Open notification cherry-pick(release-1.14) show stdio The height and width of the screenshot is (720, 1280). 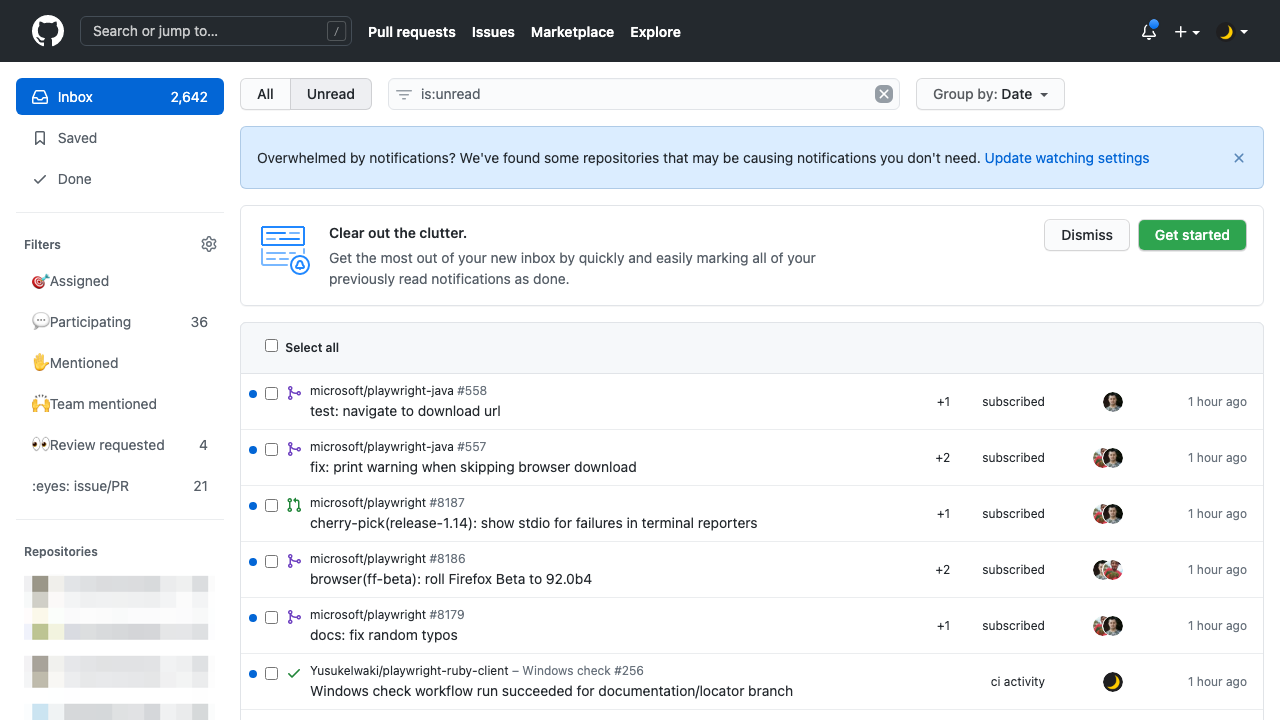coord(534,523)
